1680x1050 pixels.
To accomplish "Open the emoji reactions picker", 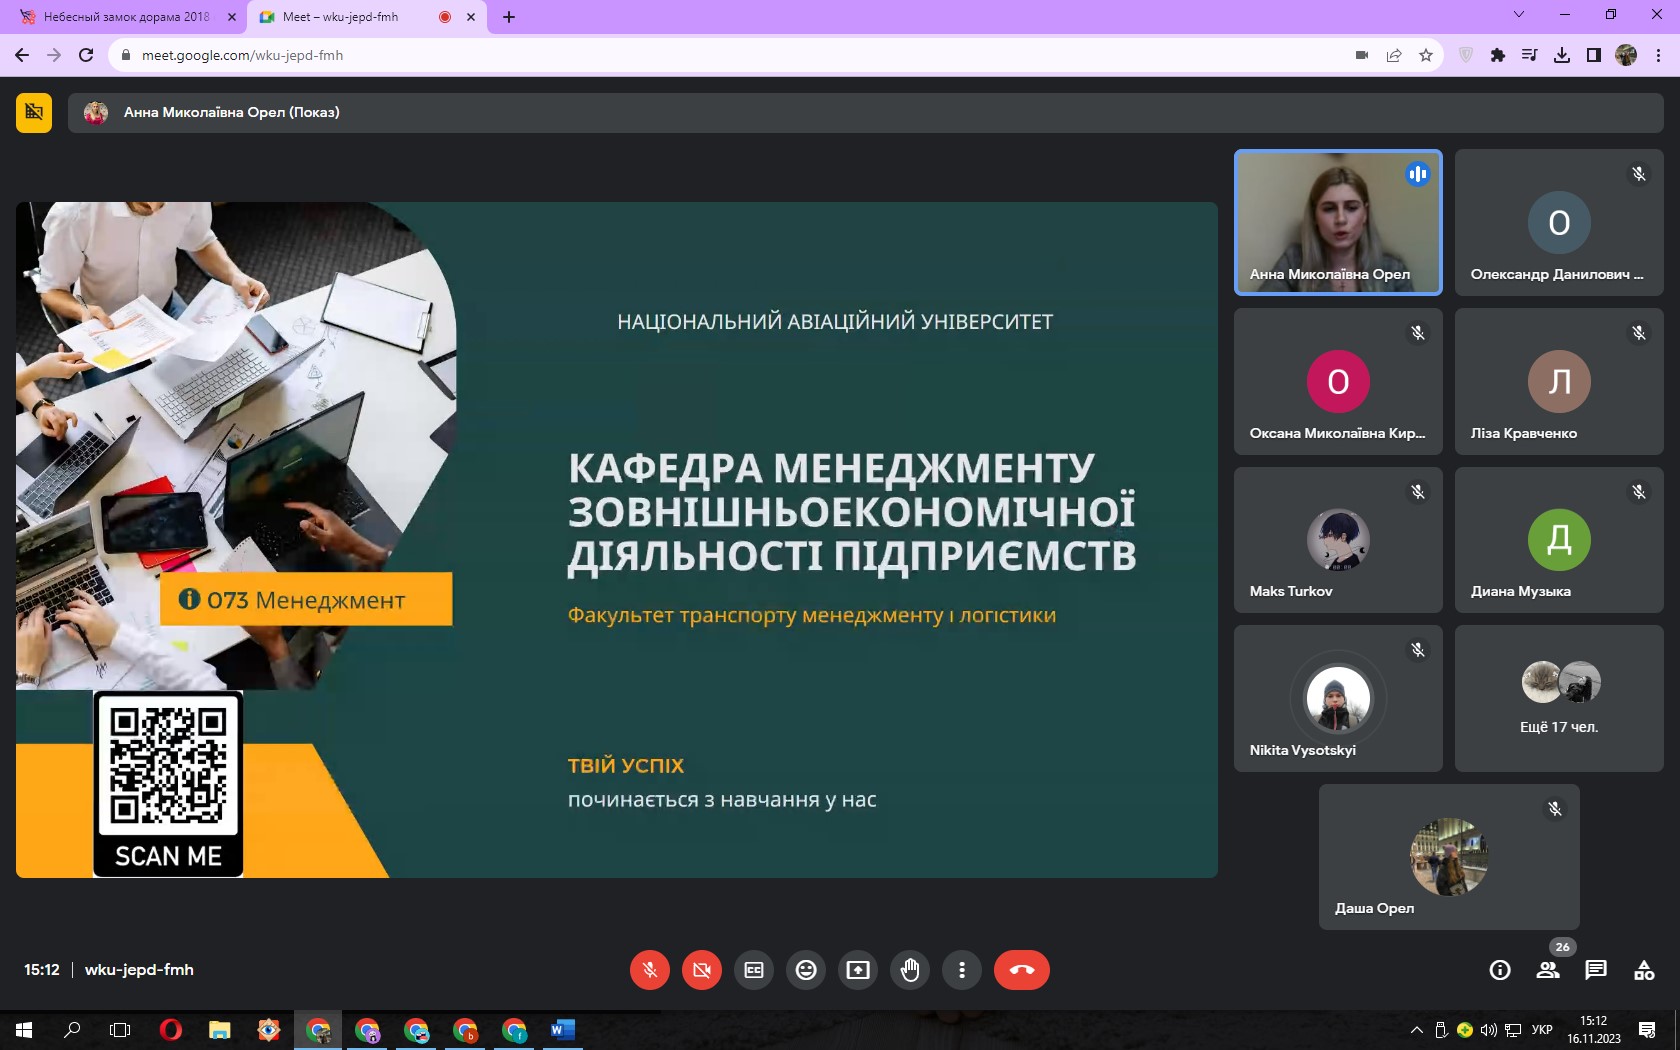I will (806, 970).
